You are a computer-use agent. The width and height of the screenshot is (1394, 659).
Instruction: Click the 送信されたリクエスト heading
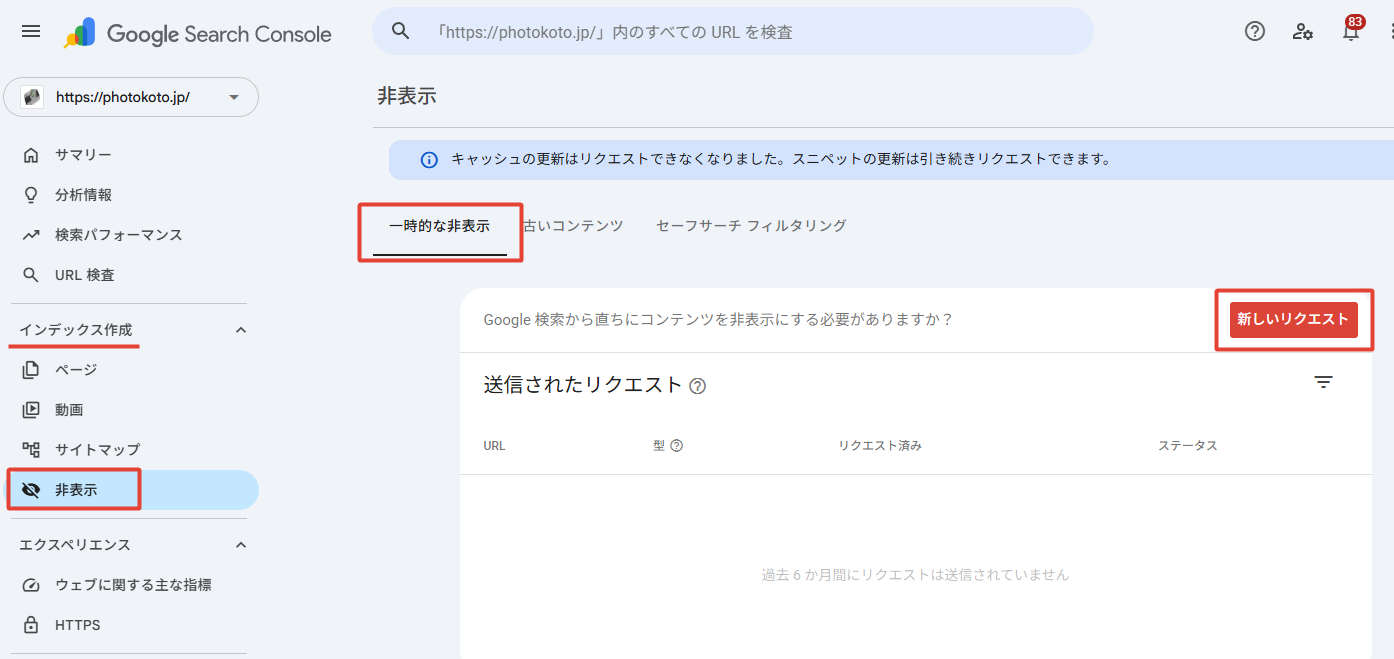(583, 385)
